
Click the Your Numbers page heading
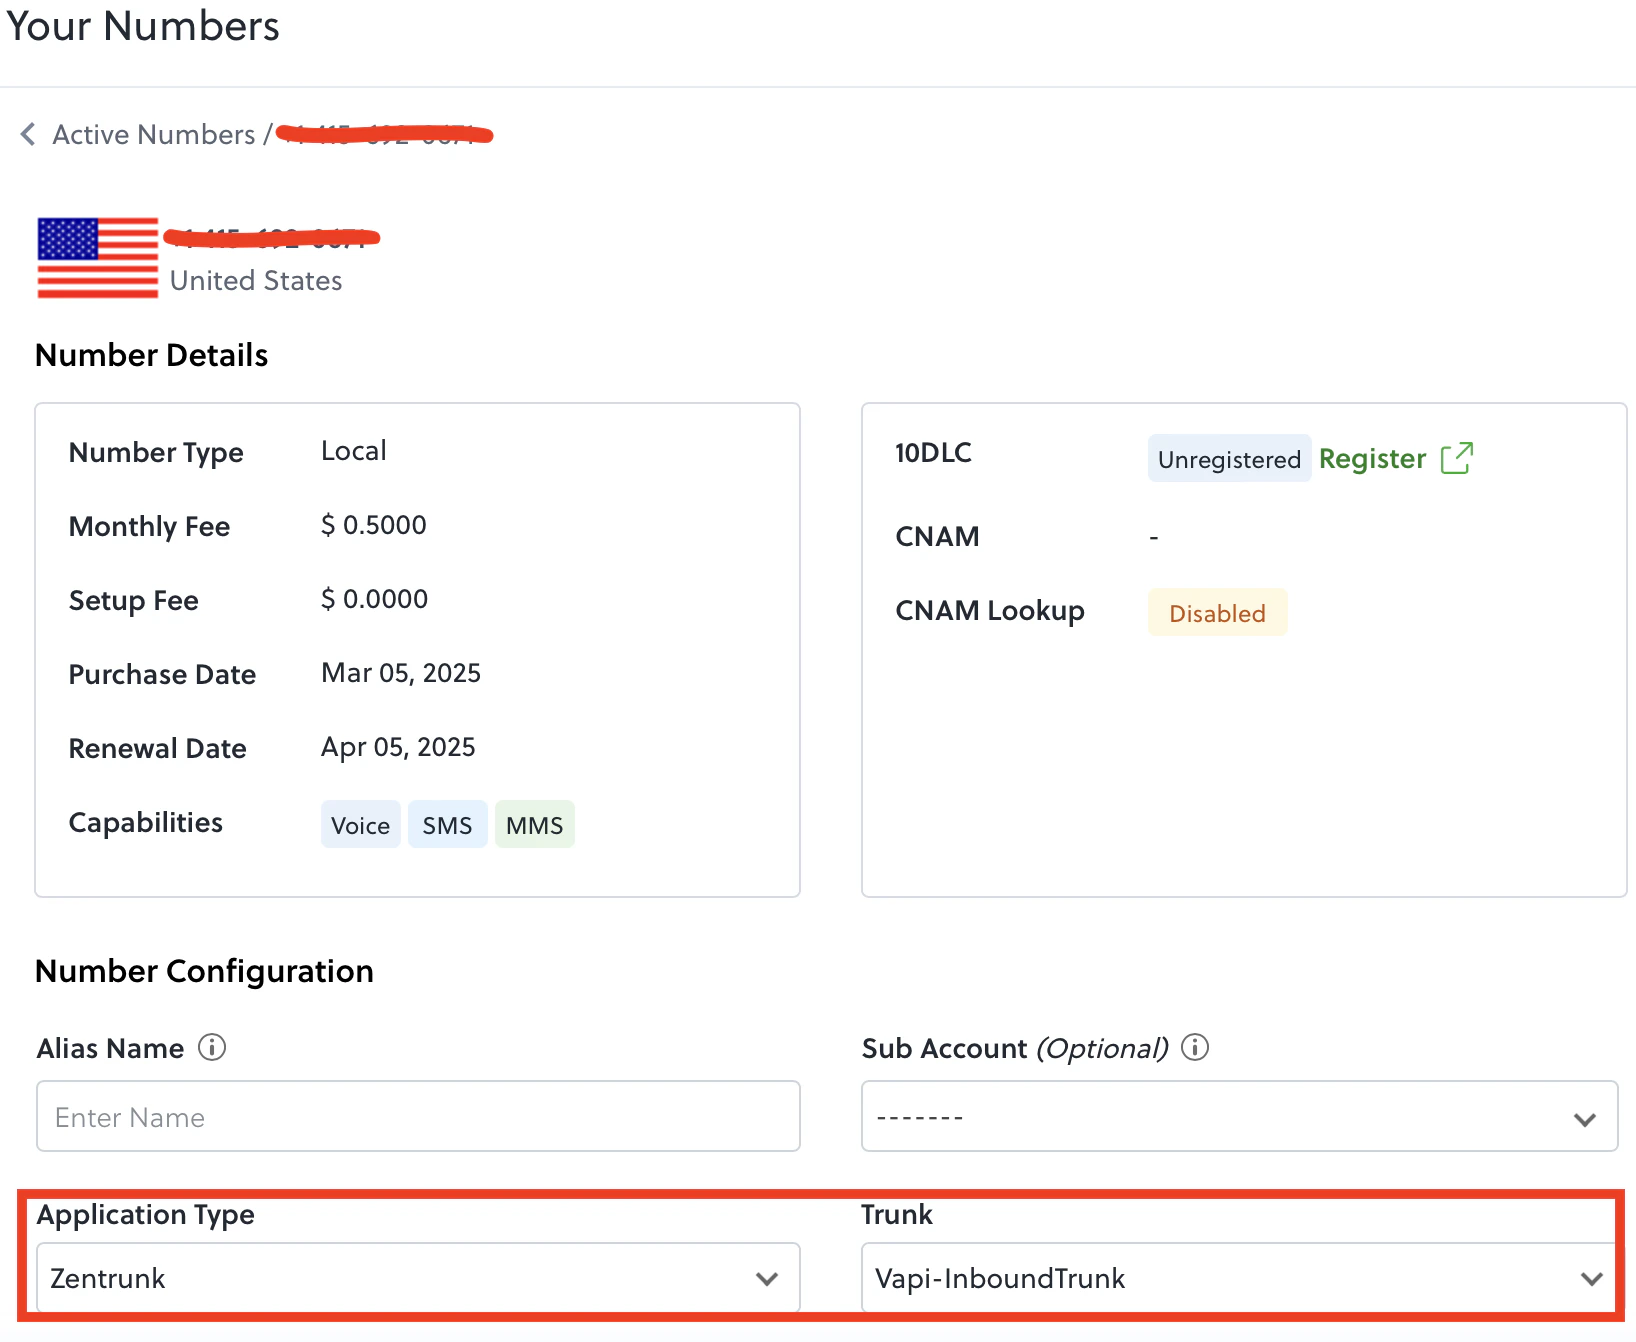pyautogui.click(x=142, y=26)
